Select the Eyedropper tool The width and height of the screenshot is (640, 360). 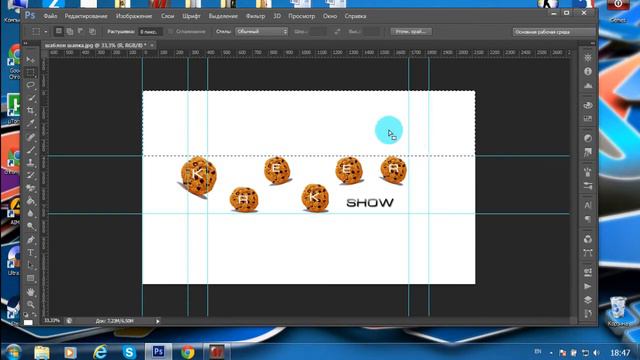[31, 123]
